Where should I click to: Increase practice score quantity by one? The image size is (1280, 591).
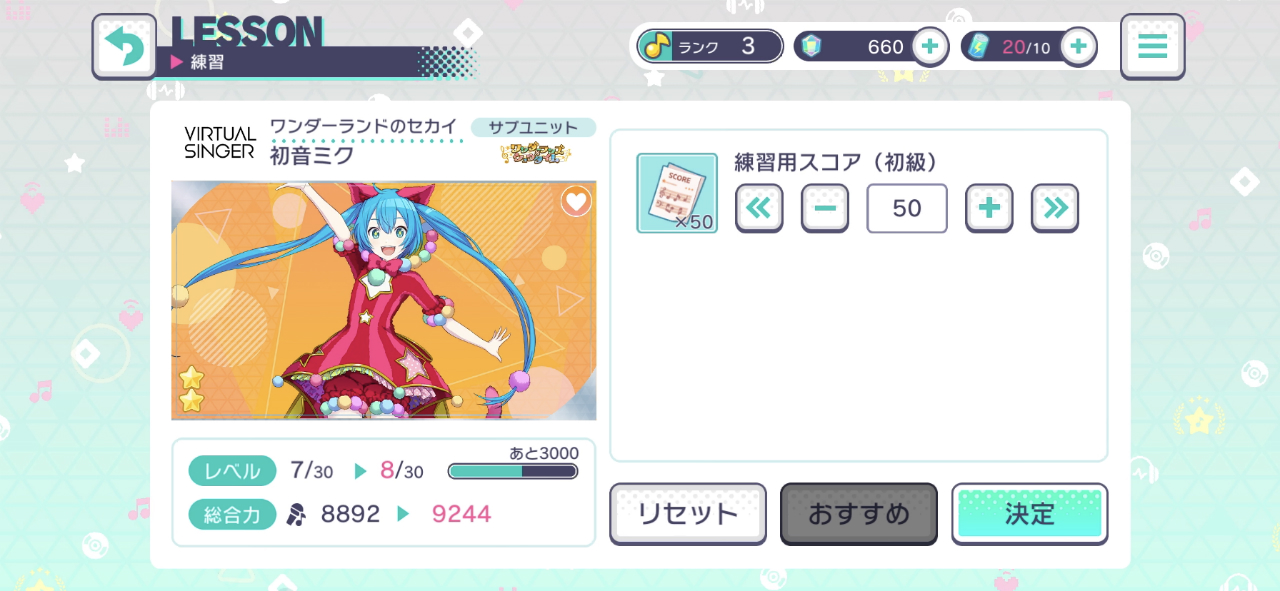pyautogui.click(x=989, y=208)
